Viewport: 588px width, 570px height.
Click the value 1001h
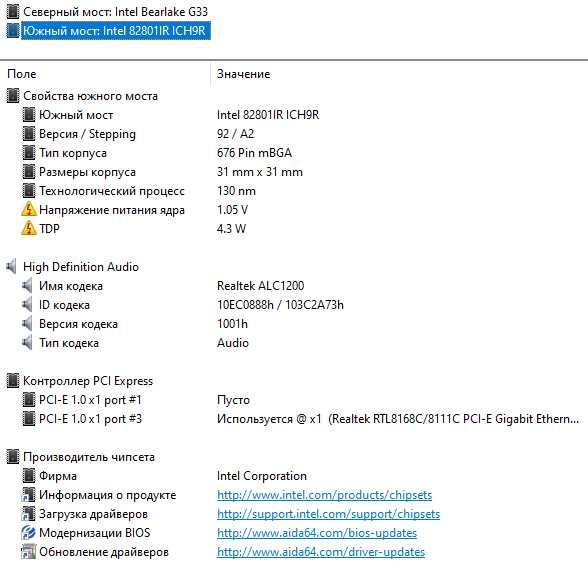232,324
